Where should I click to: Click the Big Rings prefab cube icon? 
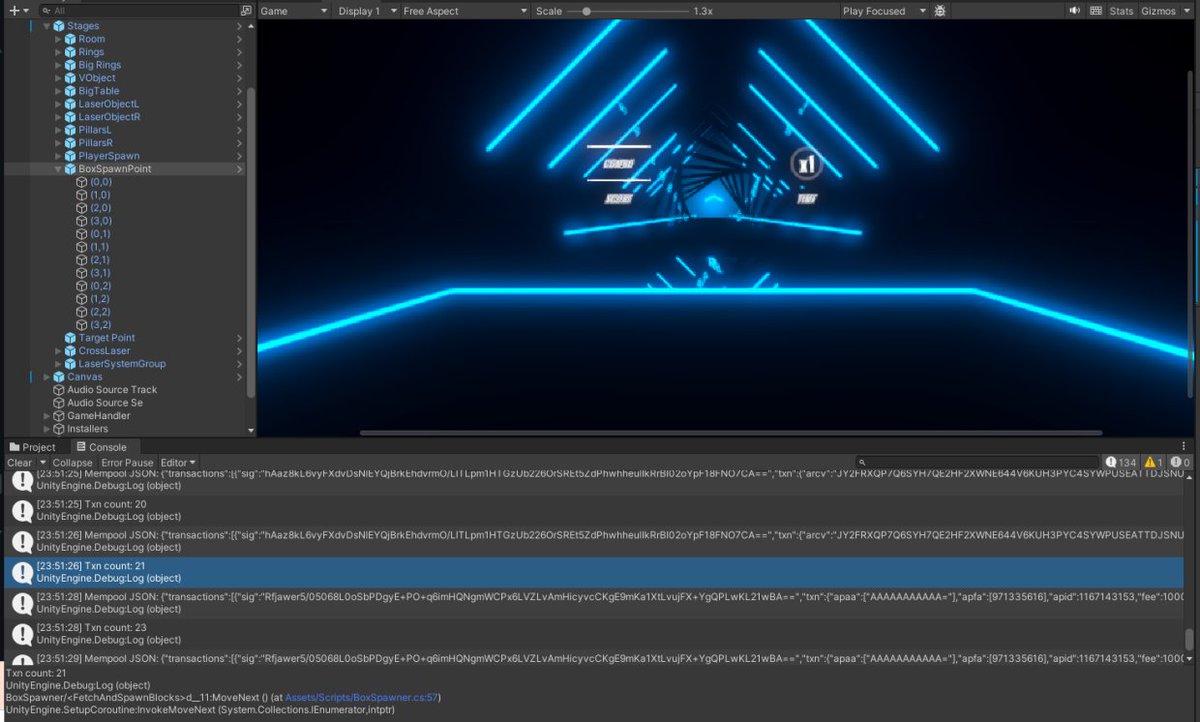70,65
